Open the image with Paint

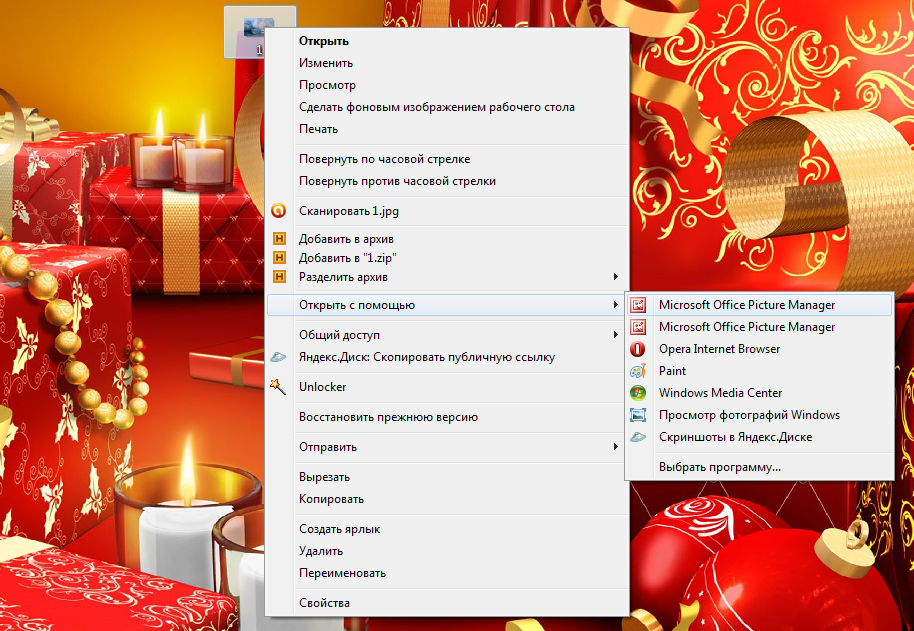click(759, 371)
